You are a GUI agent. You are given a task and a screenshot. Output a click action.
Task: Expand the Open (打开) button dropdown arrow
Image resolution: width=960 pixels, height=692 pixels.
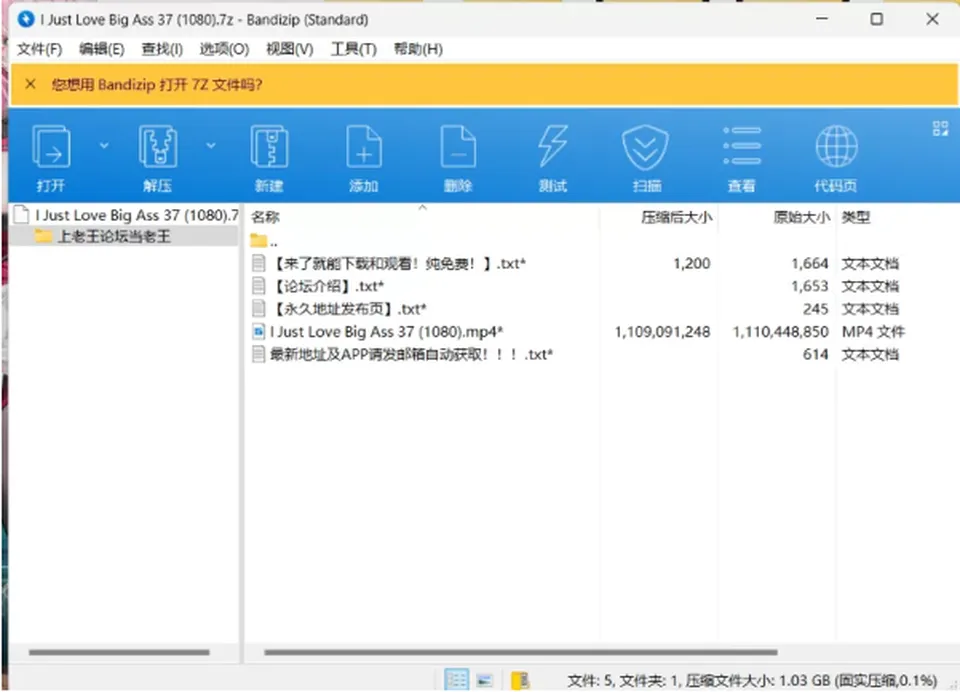click(x=104, y=146)
